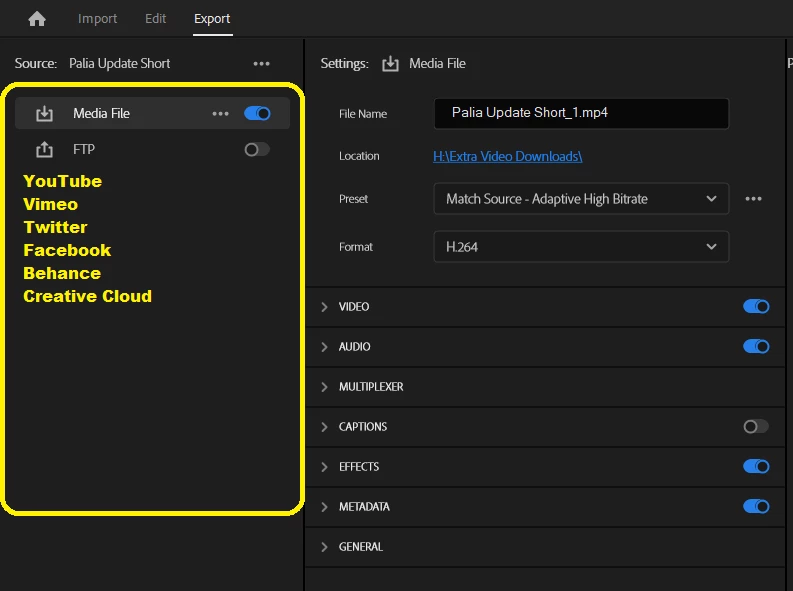The image size is (793, 591).
Task: Open the H.264 Format dropdown
Action: pos(581,247)
